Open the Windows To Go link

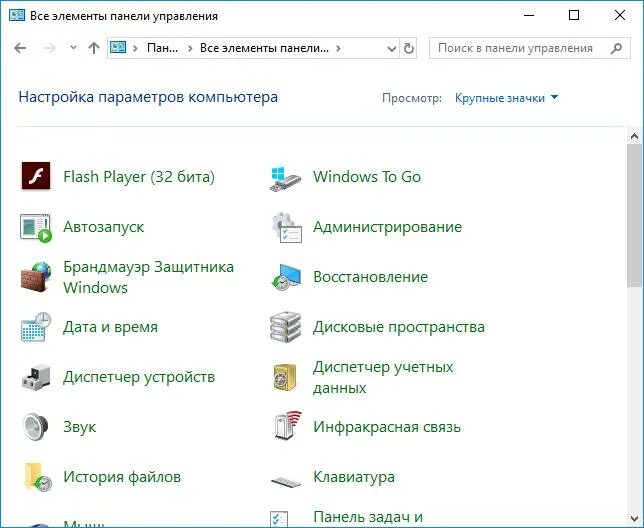coord(367,177)
